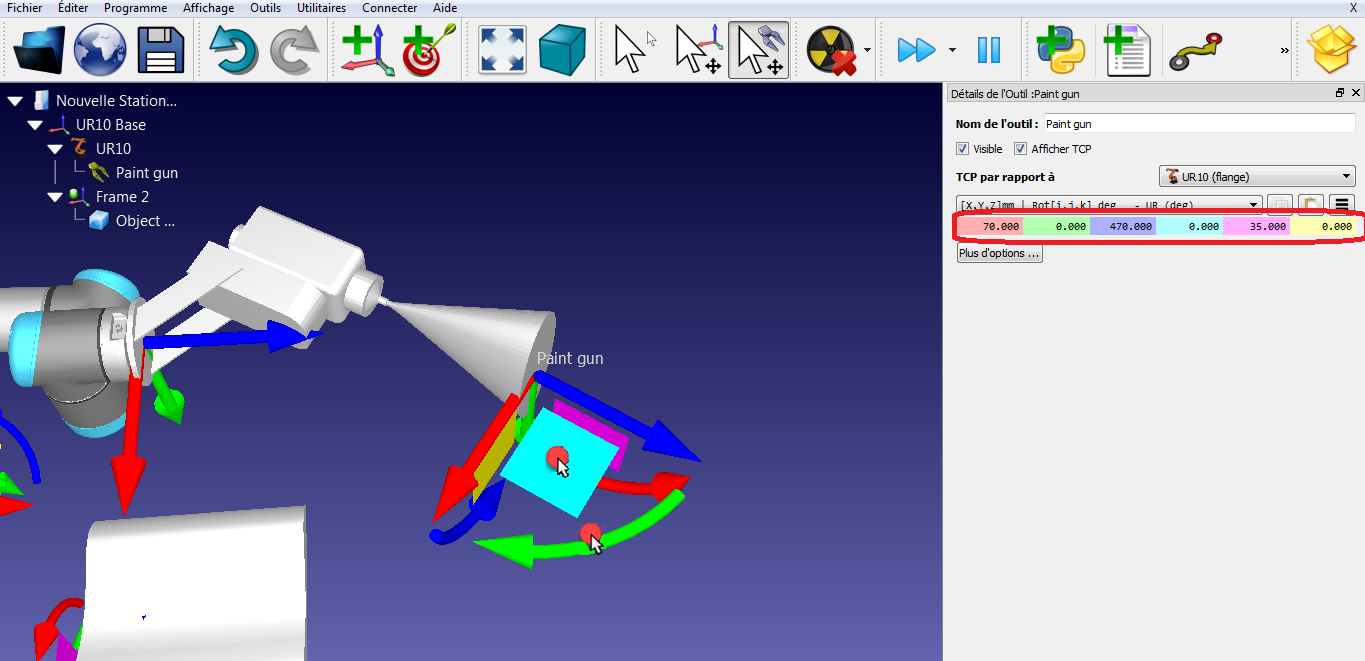1365x661 pixels.
Task: Open the pose format XYZ Rot dropdown
Action: [x=1109, y=204]
